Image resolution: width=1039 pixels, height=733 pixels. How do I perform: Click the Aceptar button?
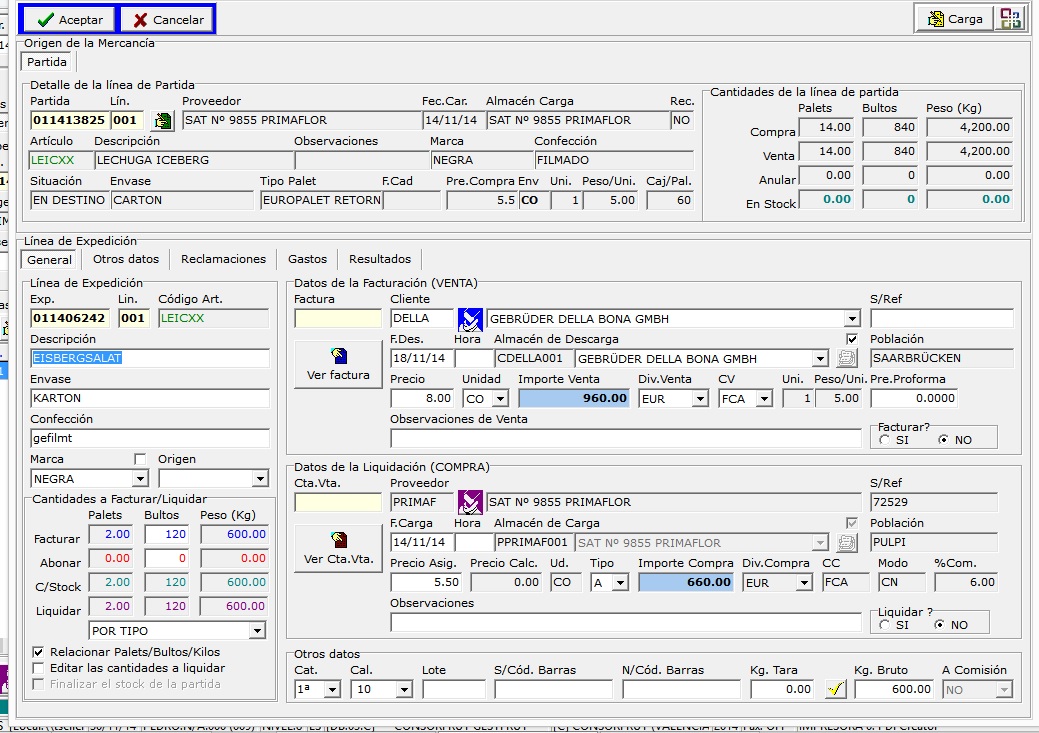pos(70,19)
